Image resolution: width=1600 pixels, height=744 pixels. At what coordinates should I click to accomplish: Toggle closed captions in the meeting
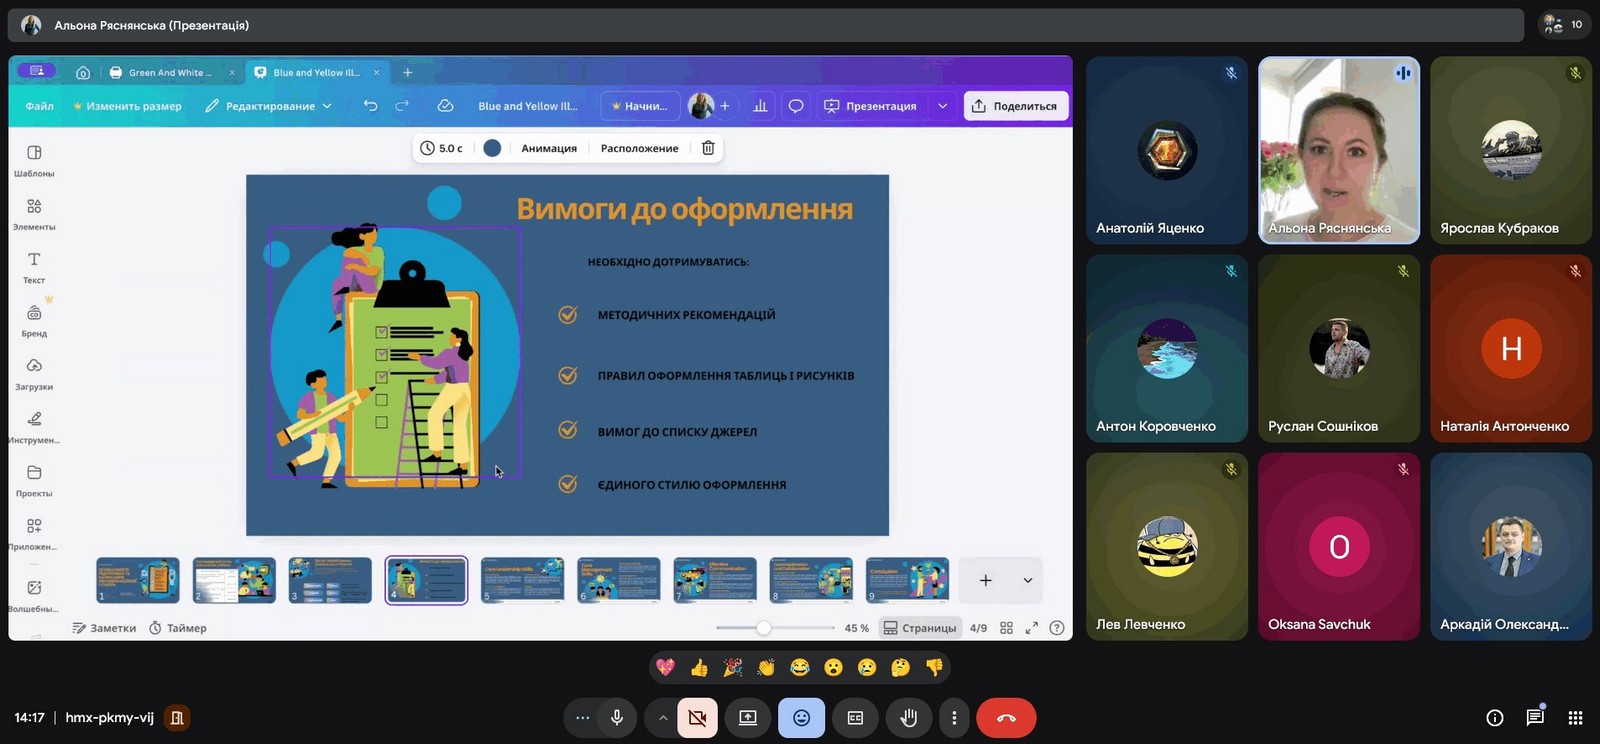tap(855, 718)
